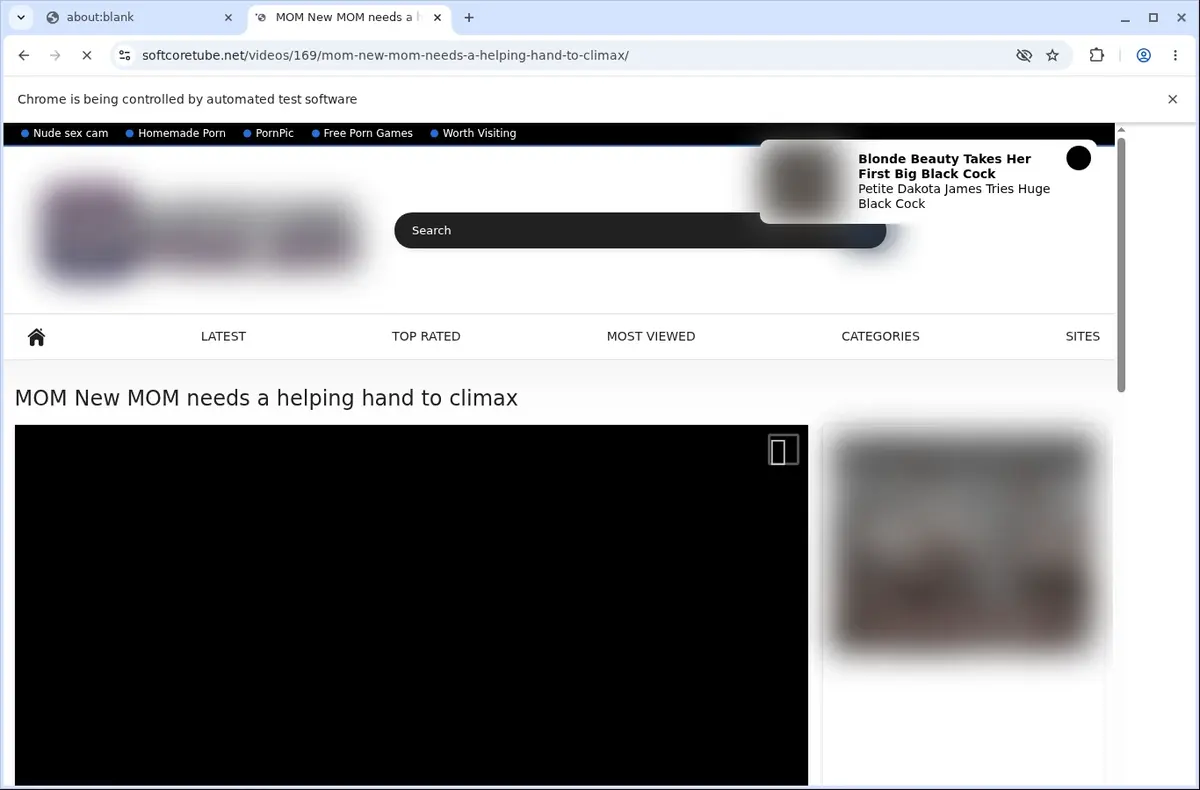Bookmark this page with the star icon
1200x790 pixels.
click(x=1052, y=55)
